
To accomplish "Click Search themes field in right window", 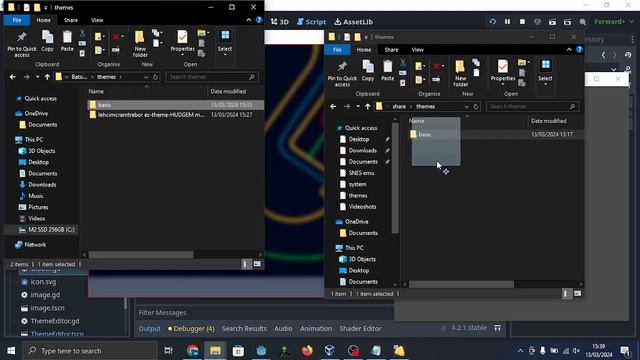I will pos(532,107).
